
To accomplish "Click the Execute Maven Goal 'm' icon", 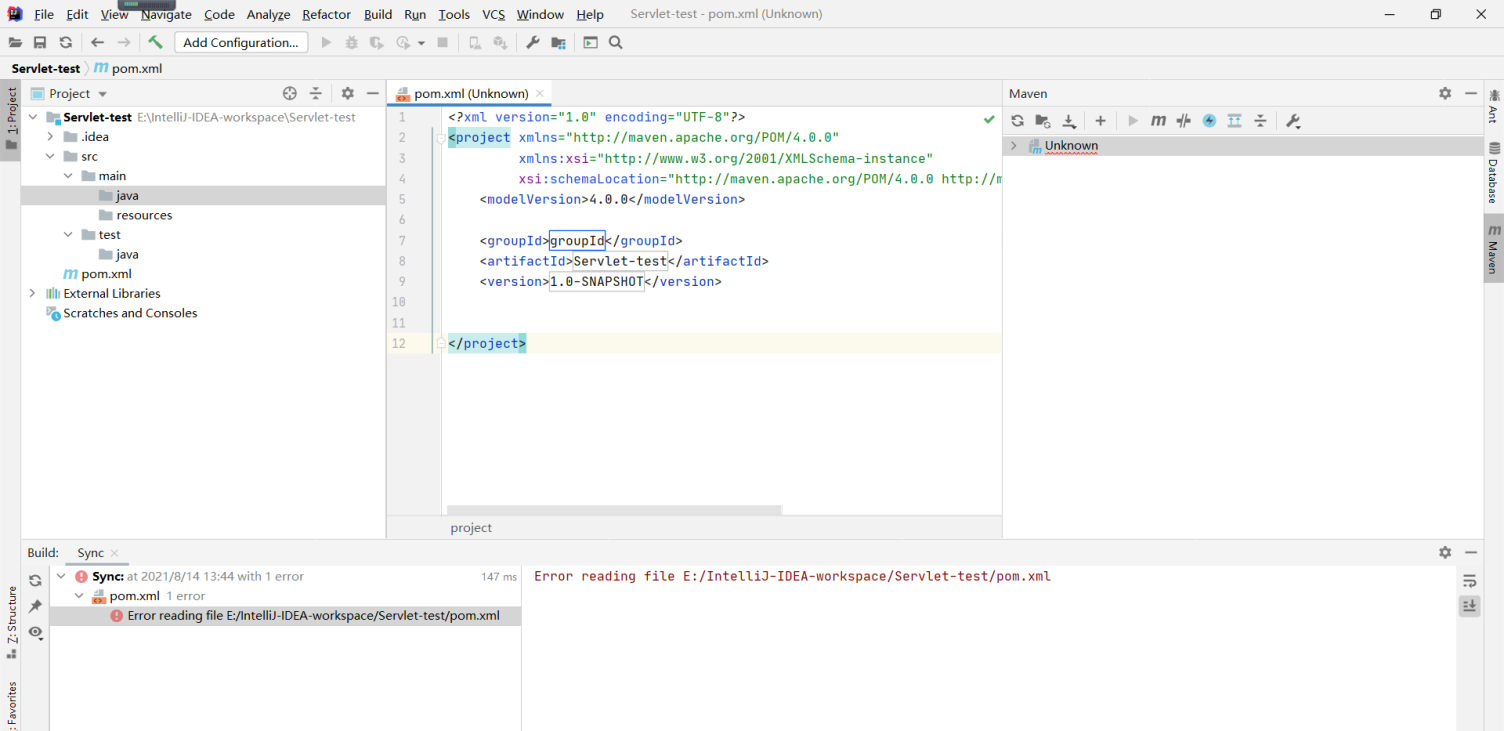I will (1158, 121).
